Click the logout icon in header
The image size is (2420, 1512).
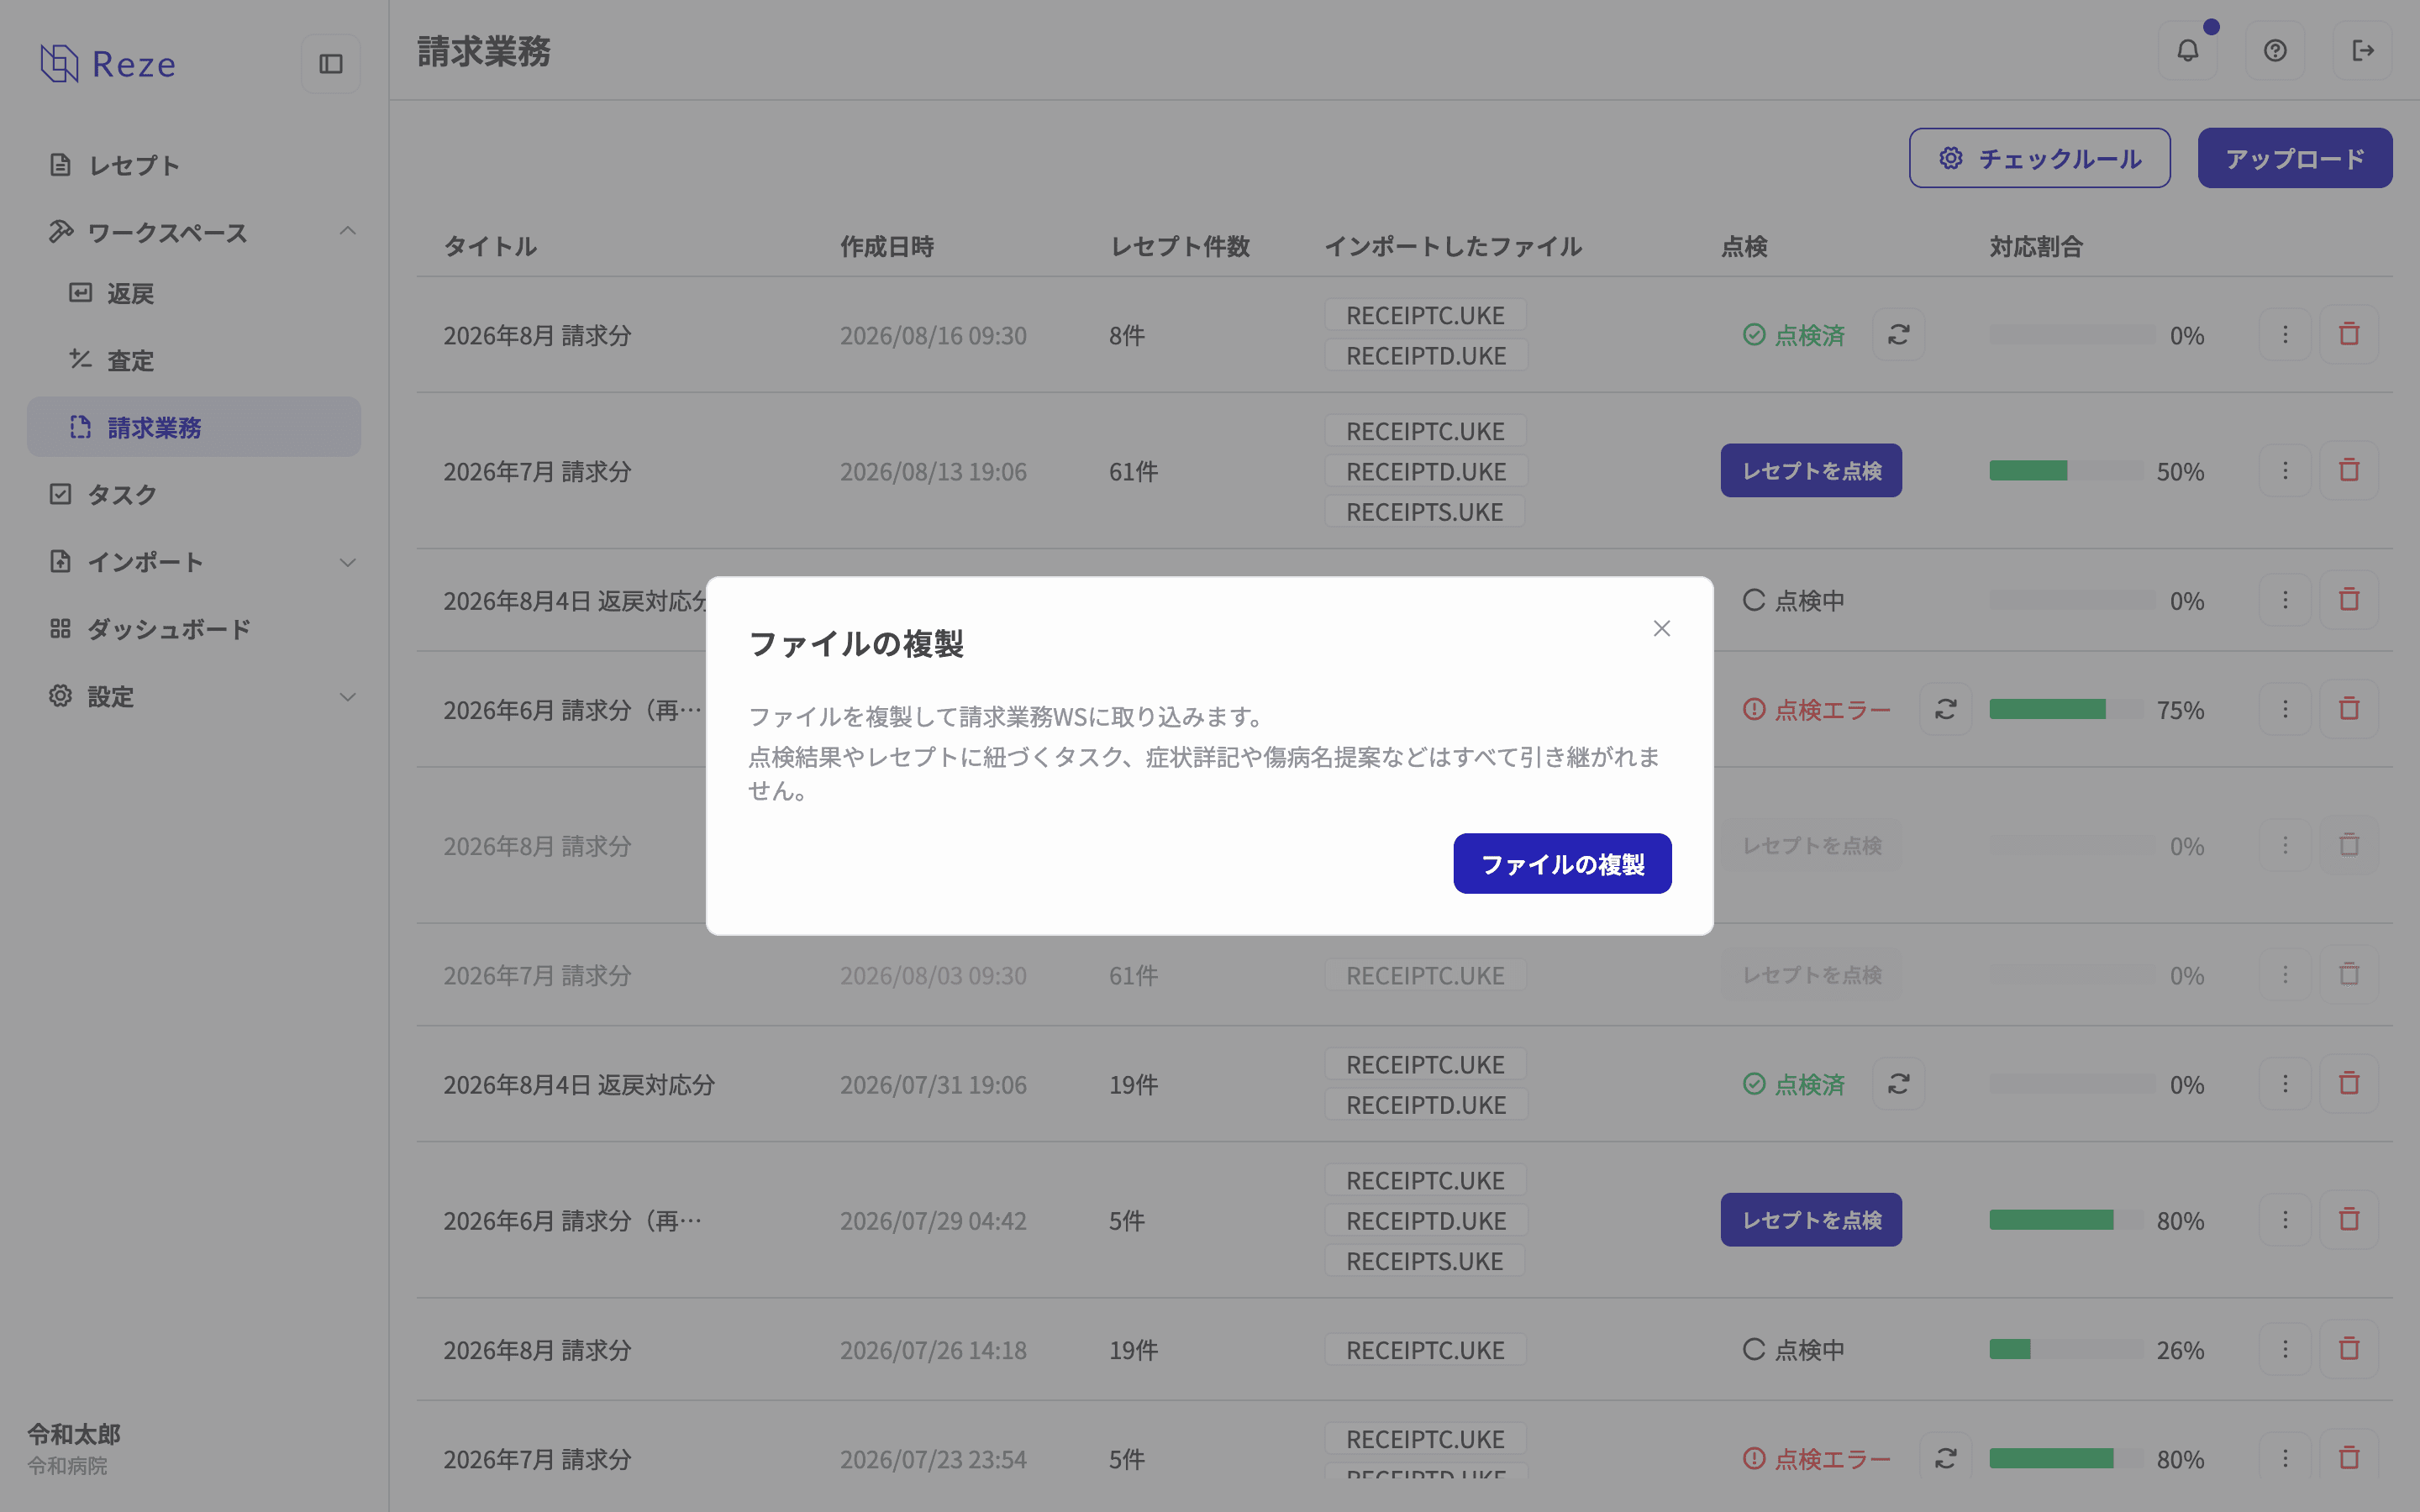pyautogui.click(x=2362, y=50)
